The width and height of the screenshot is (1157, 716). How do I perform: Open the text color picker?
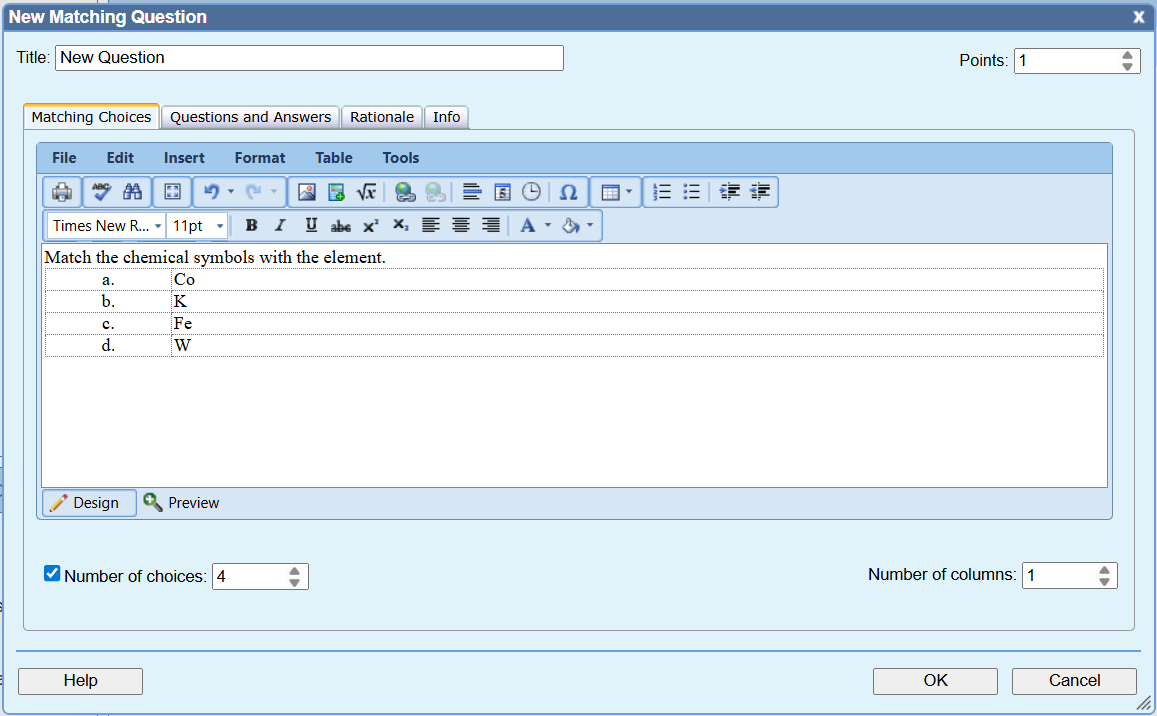(531, 225)
